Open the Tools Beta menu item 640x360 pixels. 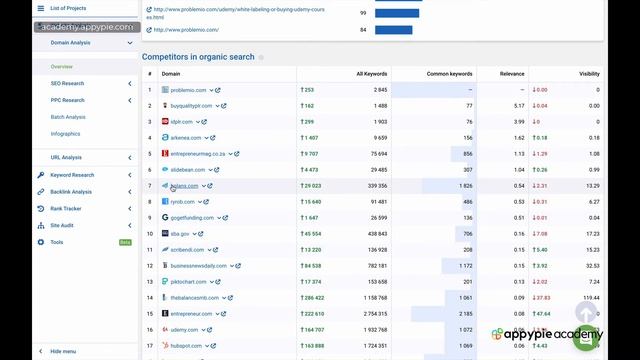[85, 242]
